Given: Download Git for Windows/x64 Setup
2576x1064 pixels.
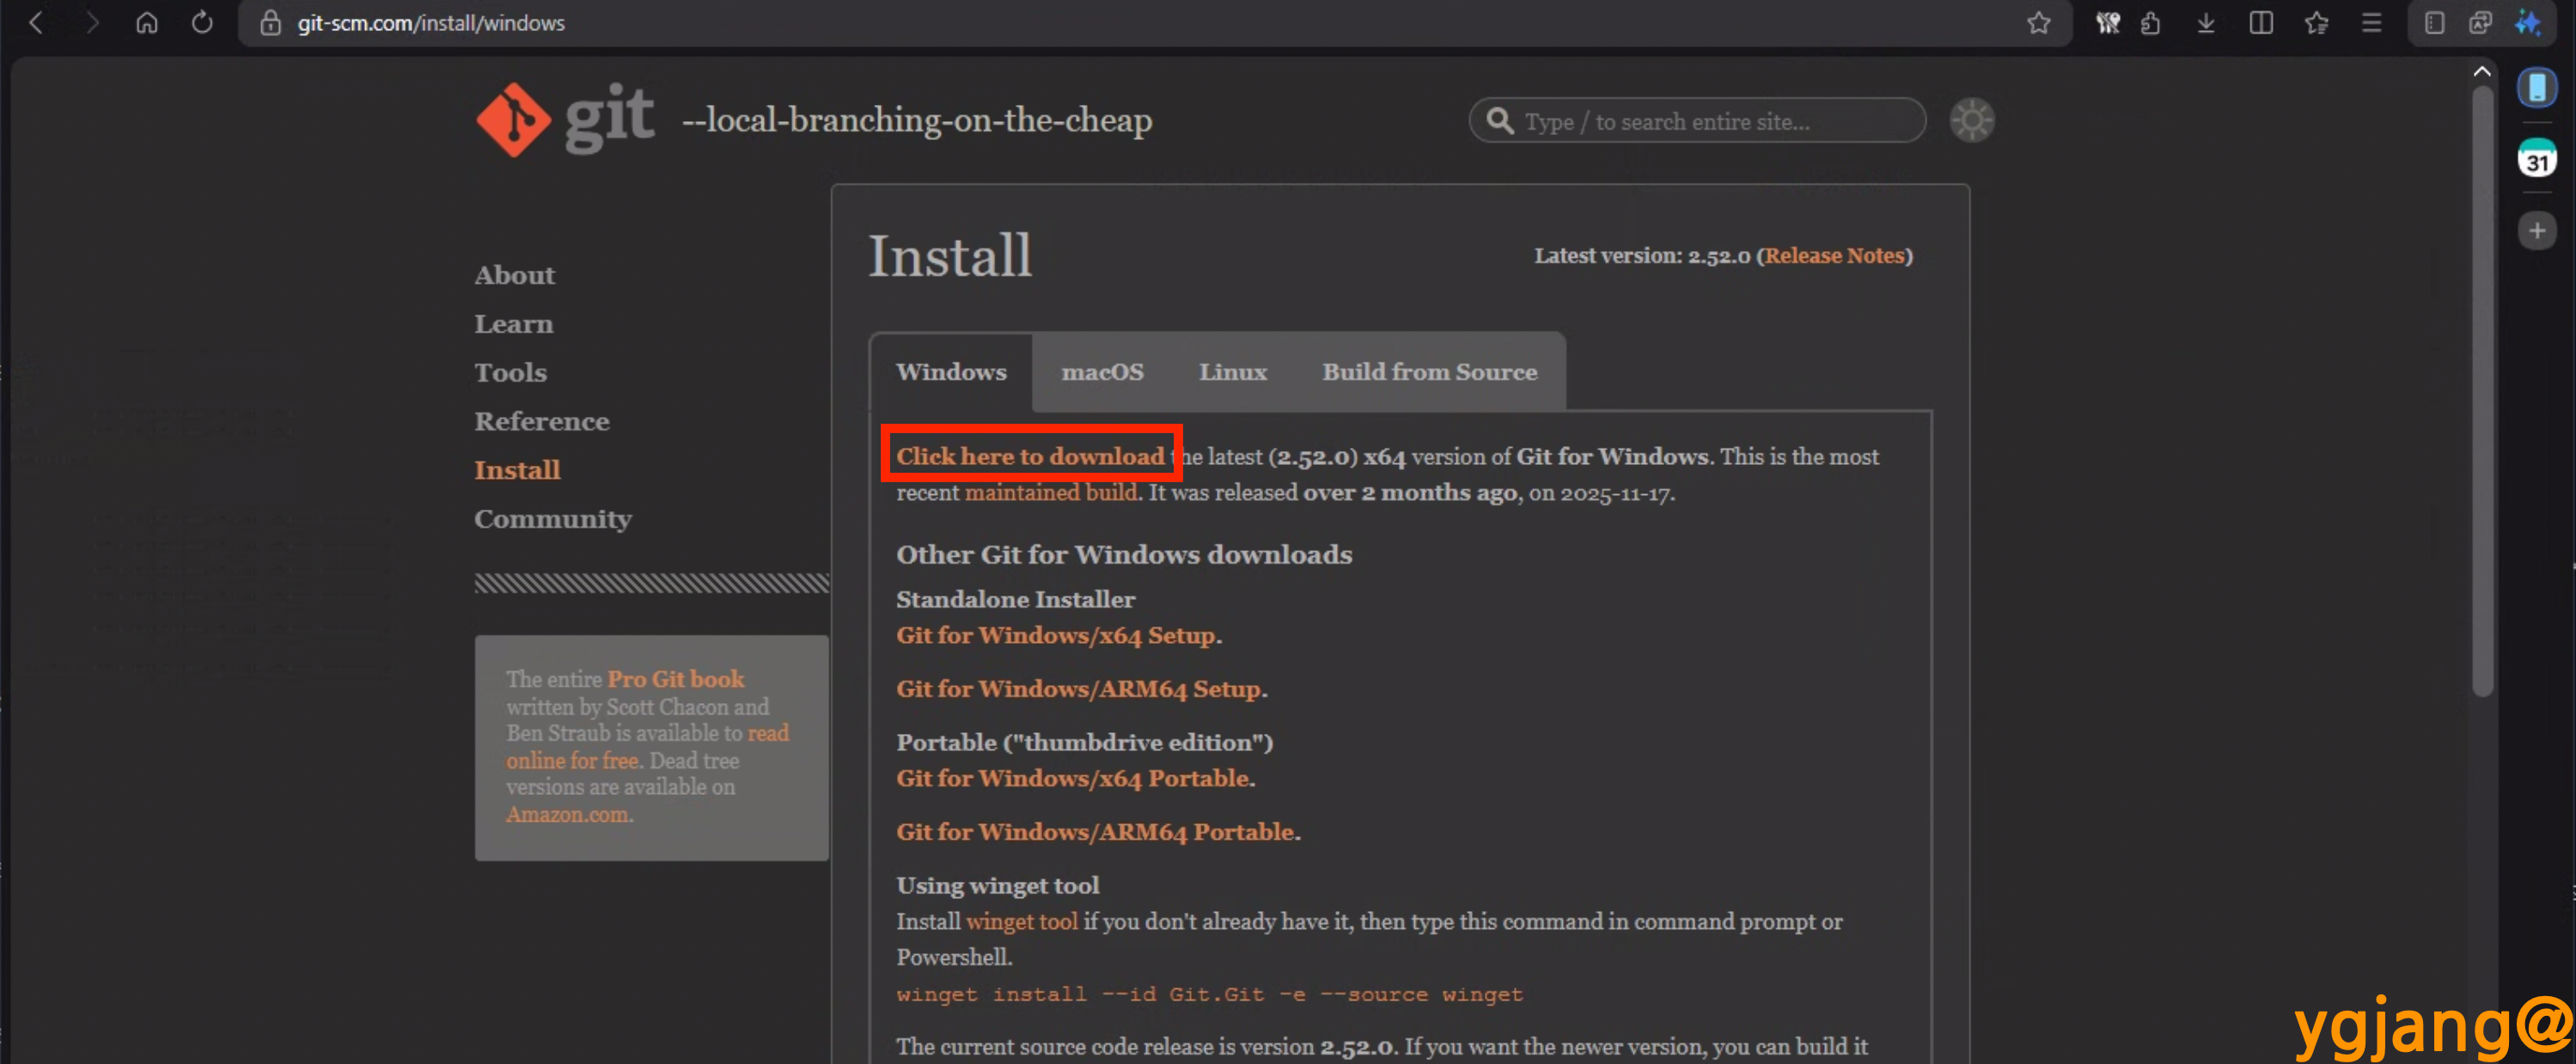Looking at the screenshot, I should [1056, 635].
